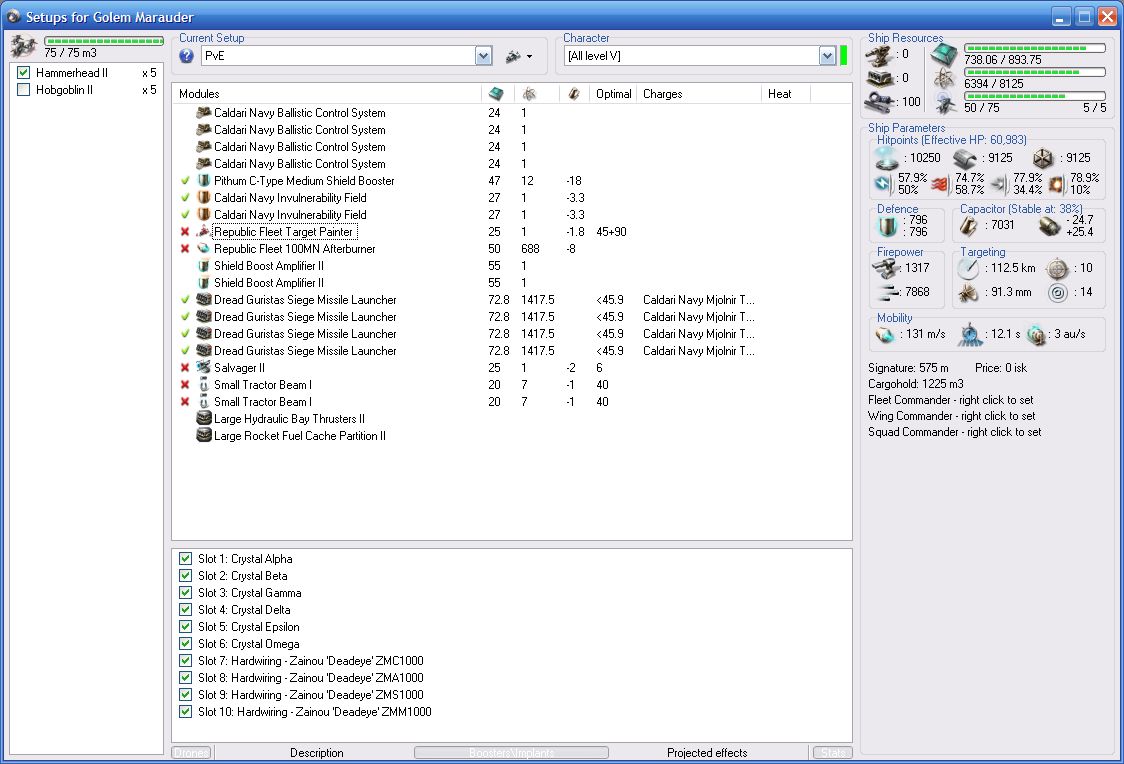
Task: Click the CPU chip icon in Ship Resources
Action: point(944,55)
